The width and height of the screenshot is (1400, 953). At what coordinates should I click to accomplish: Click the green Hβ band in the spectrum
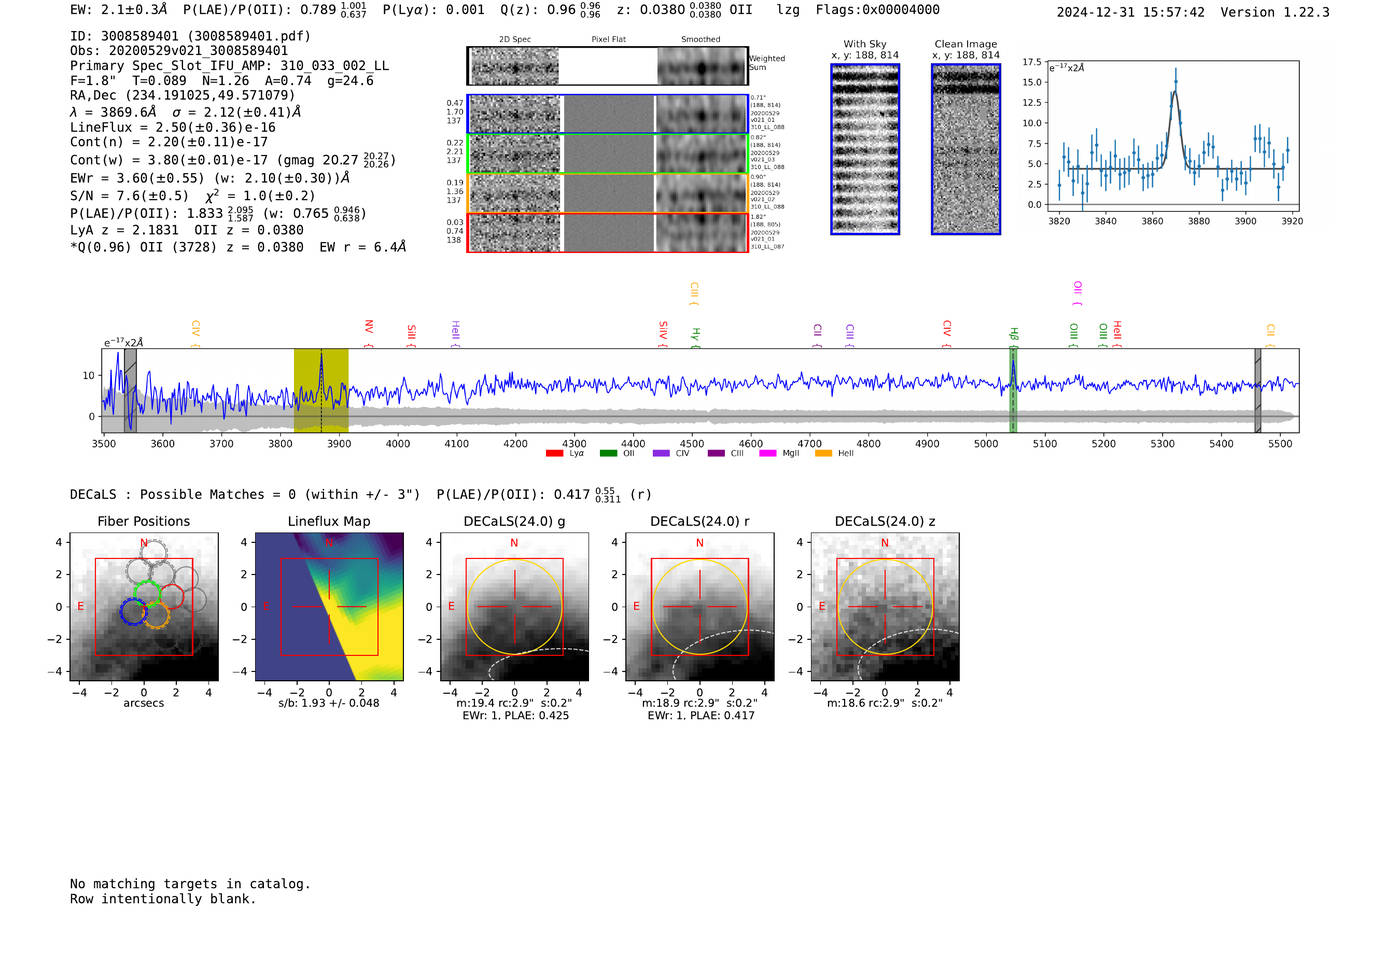click(1013, 390)
